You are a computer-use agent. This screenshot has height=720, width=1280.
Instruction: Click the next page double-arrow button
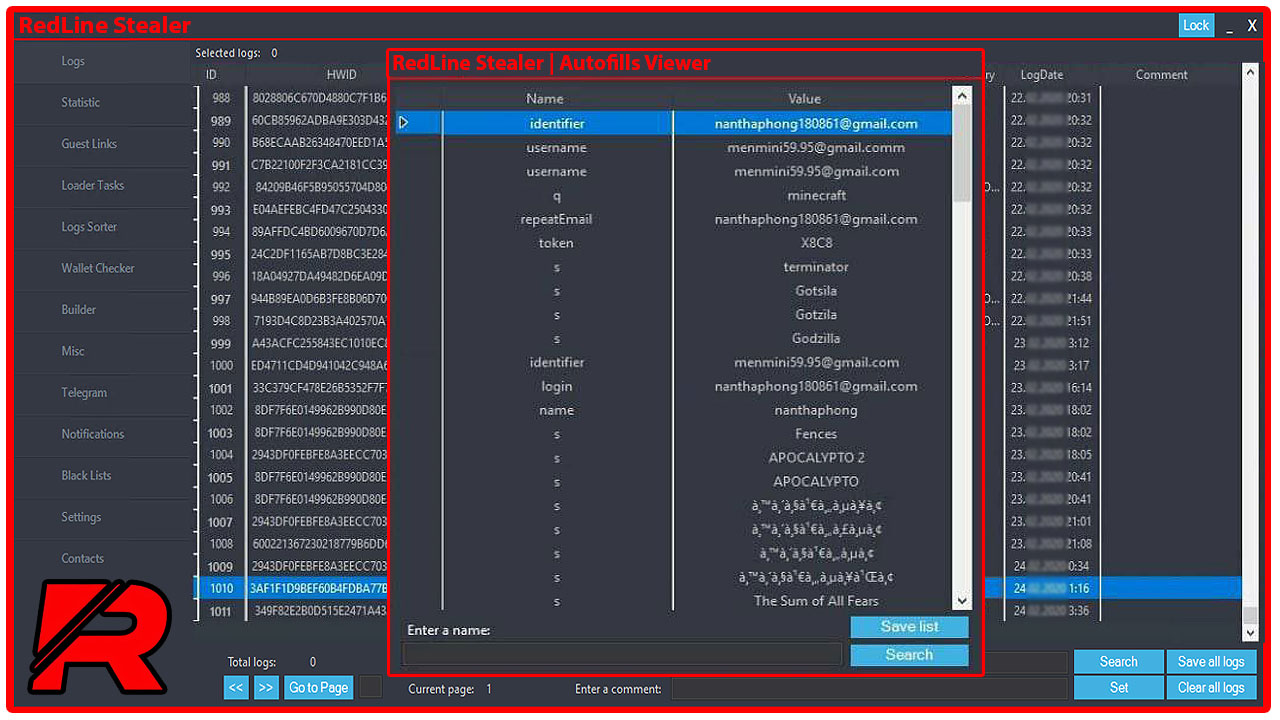click(265, 688)
